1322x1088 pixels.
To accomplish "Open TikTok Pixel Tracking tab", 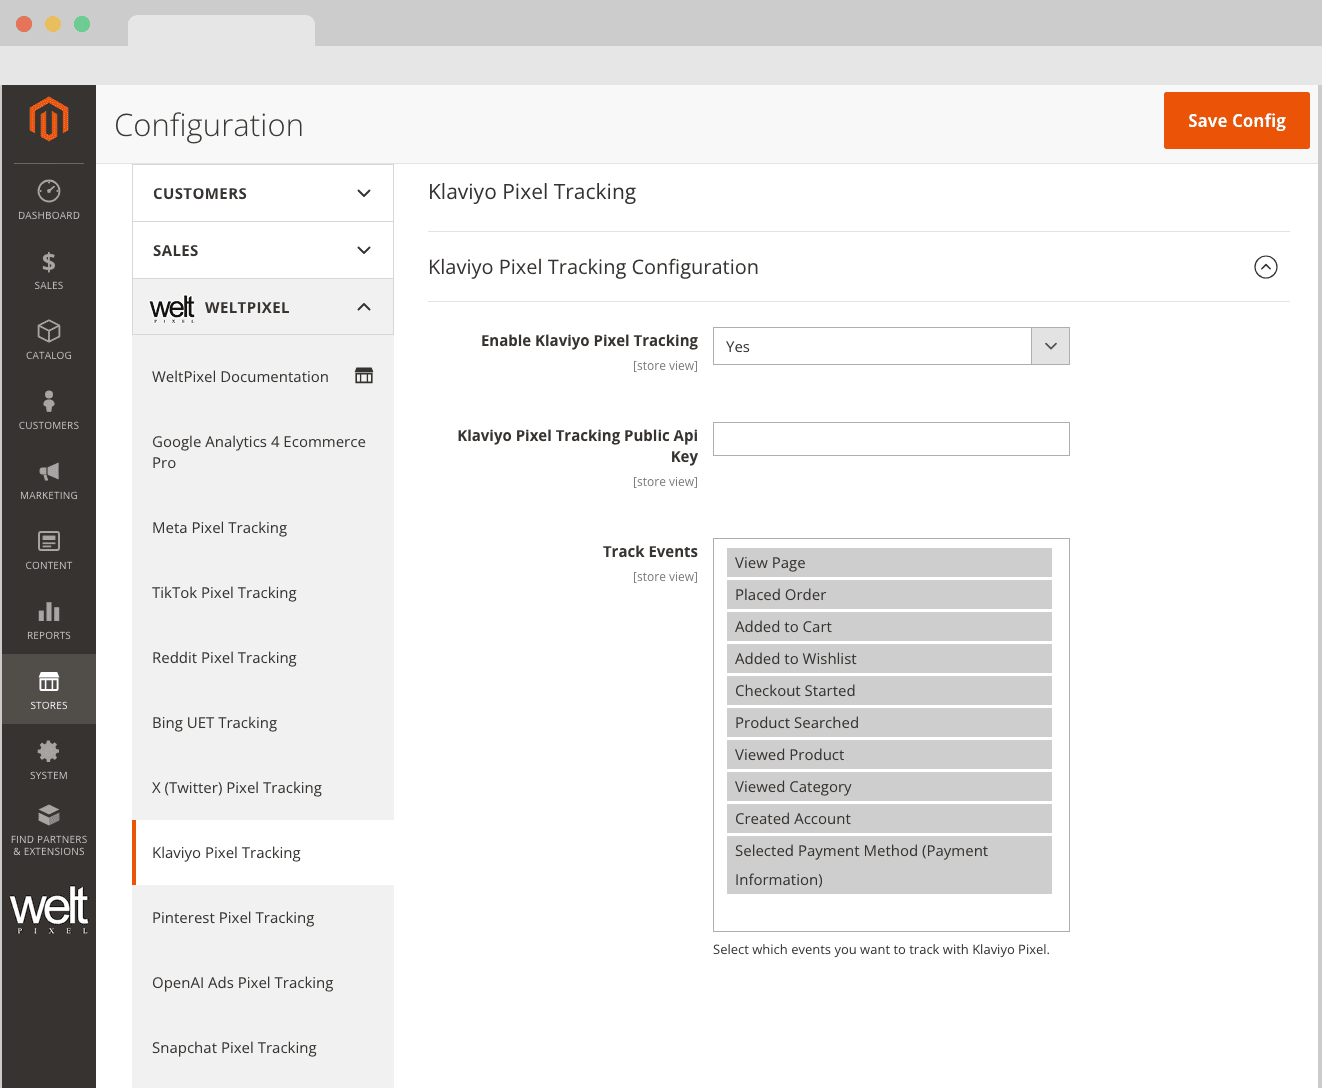I will [263, 593].
